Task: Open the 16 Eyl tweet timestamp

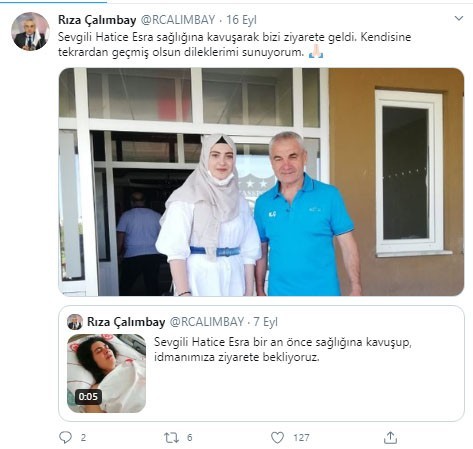Action: (x=241, y=20)
